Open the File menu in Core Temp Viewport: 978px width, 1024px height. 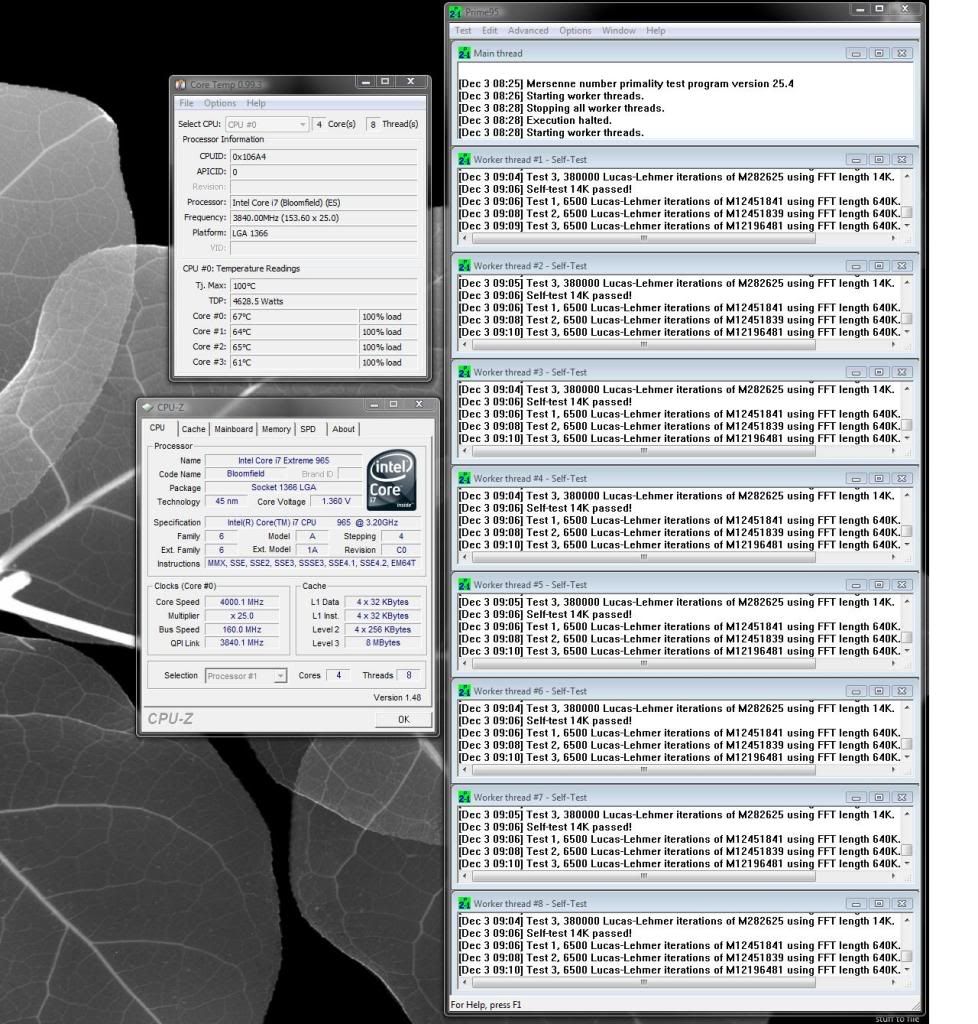coord(186,103)
